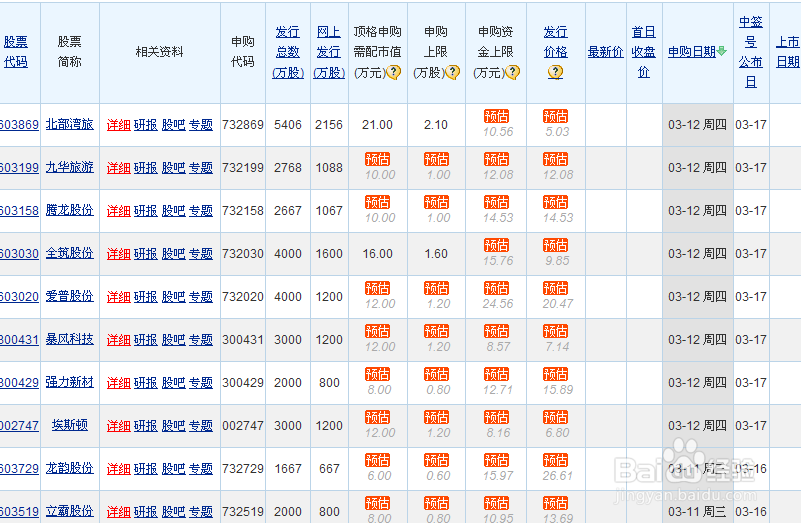
Task: Open stock code 603729 link
Action: click(x=19, y=468)
